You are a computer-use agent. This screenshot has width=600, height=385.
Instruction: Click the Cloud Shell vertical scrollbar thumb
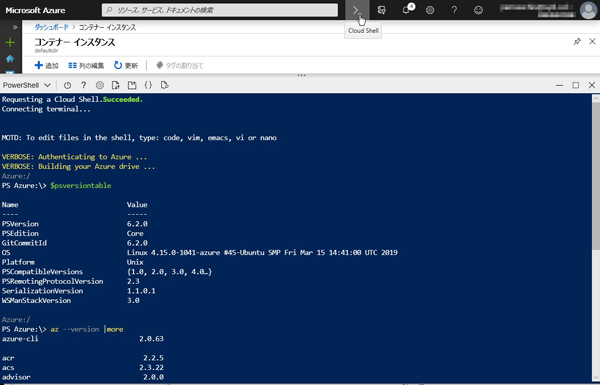tap(596, 176)
